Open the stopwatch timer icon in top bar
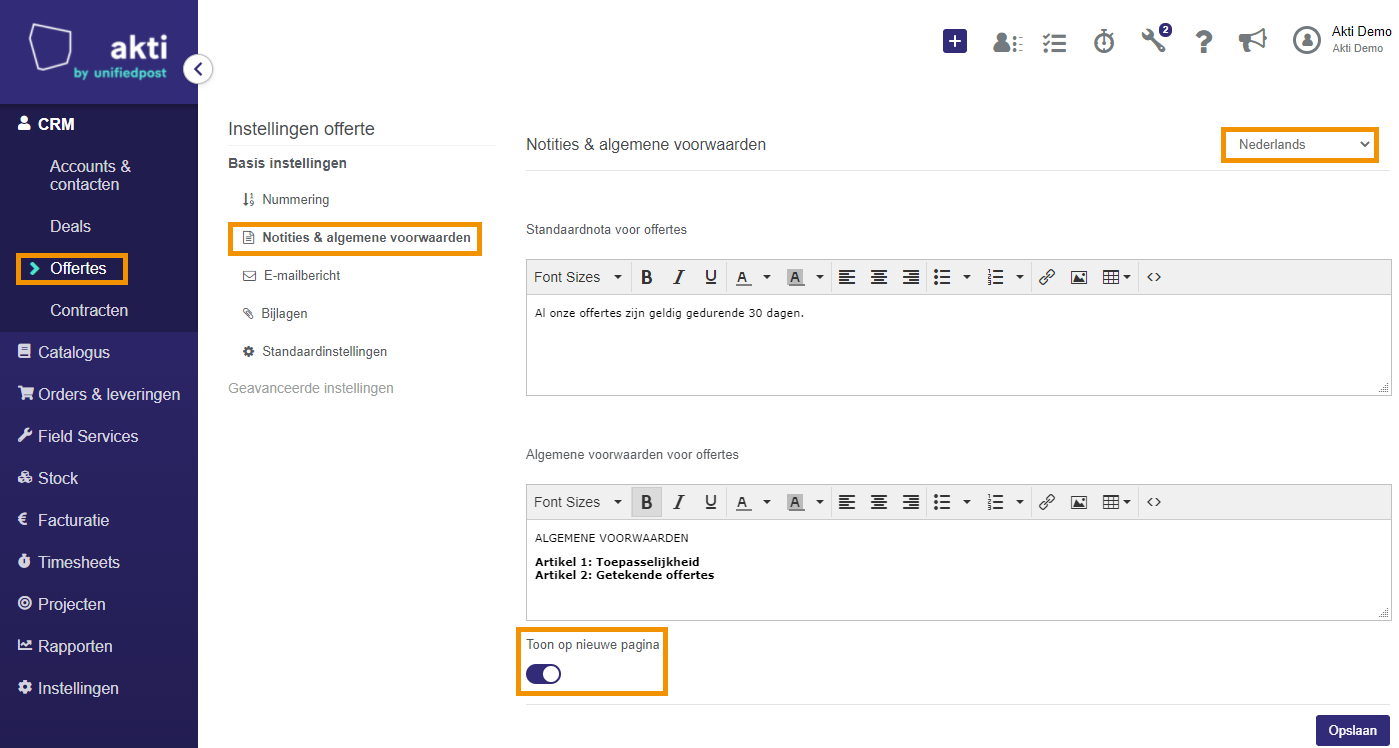This screenshot has height=748, width=1399. [1104, 41]
